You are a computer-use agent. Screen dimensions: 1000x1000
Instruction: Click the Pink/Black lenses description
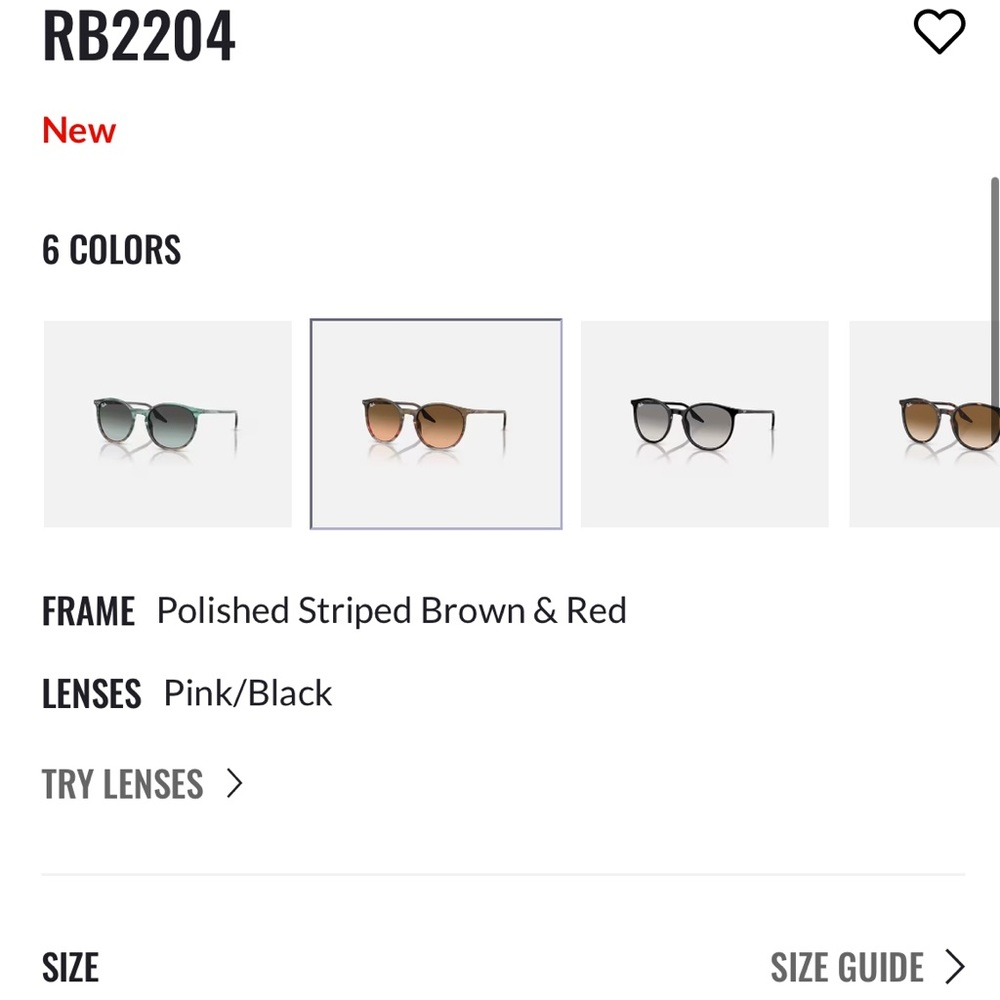pyautogui.click(x=246, y=692)
